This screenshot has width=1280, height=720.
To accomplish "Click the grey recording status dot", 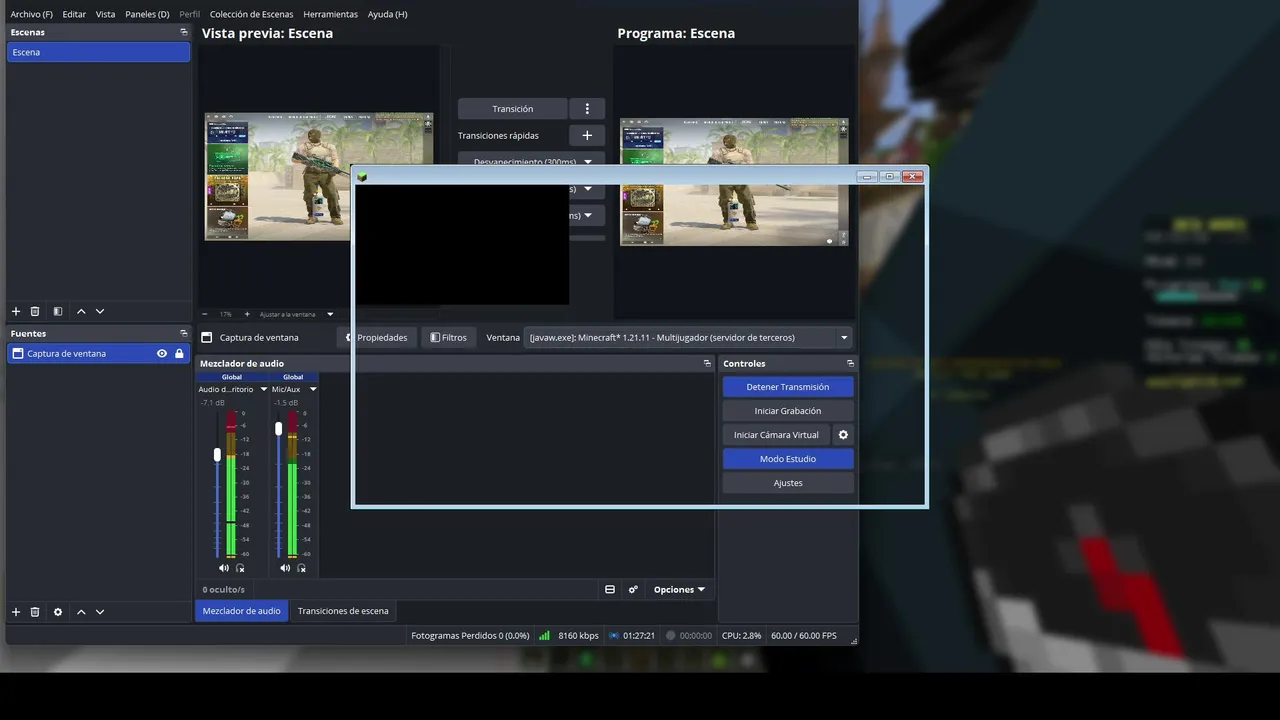I will [671, 635].
